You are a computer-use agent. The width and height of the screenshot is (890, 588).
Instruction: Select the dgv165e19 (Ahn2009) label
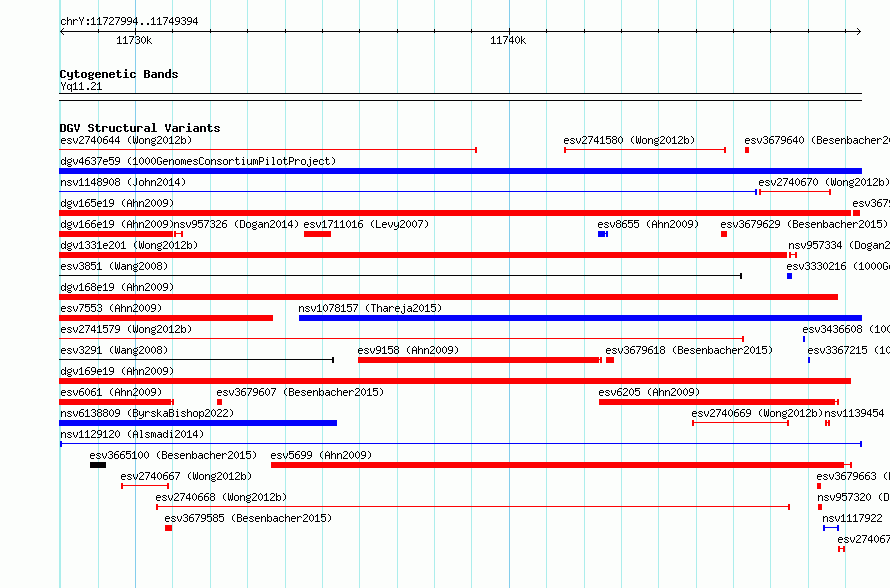tap(117, 203)
